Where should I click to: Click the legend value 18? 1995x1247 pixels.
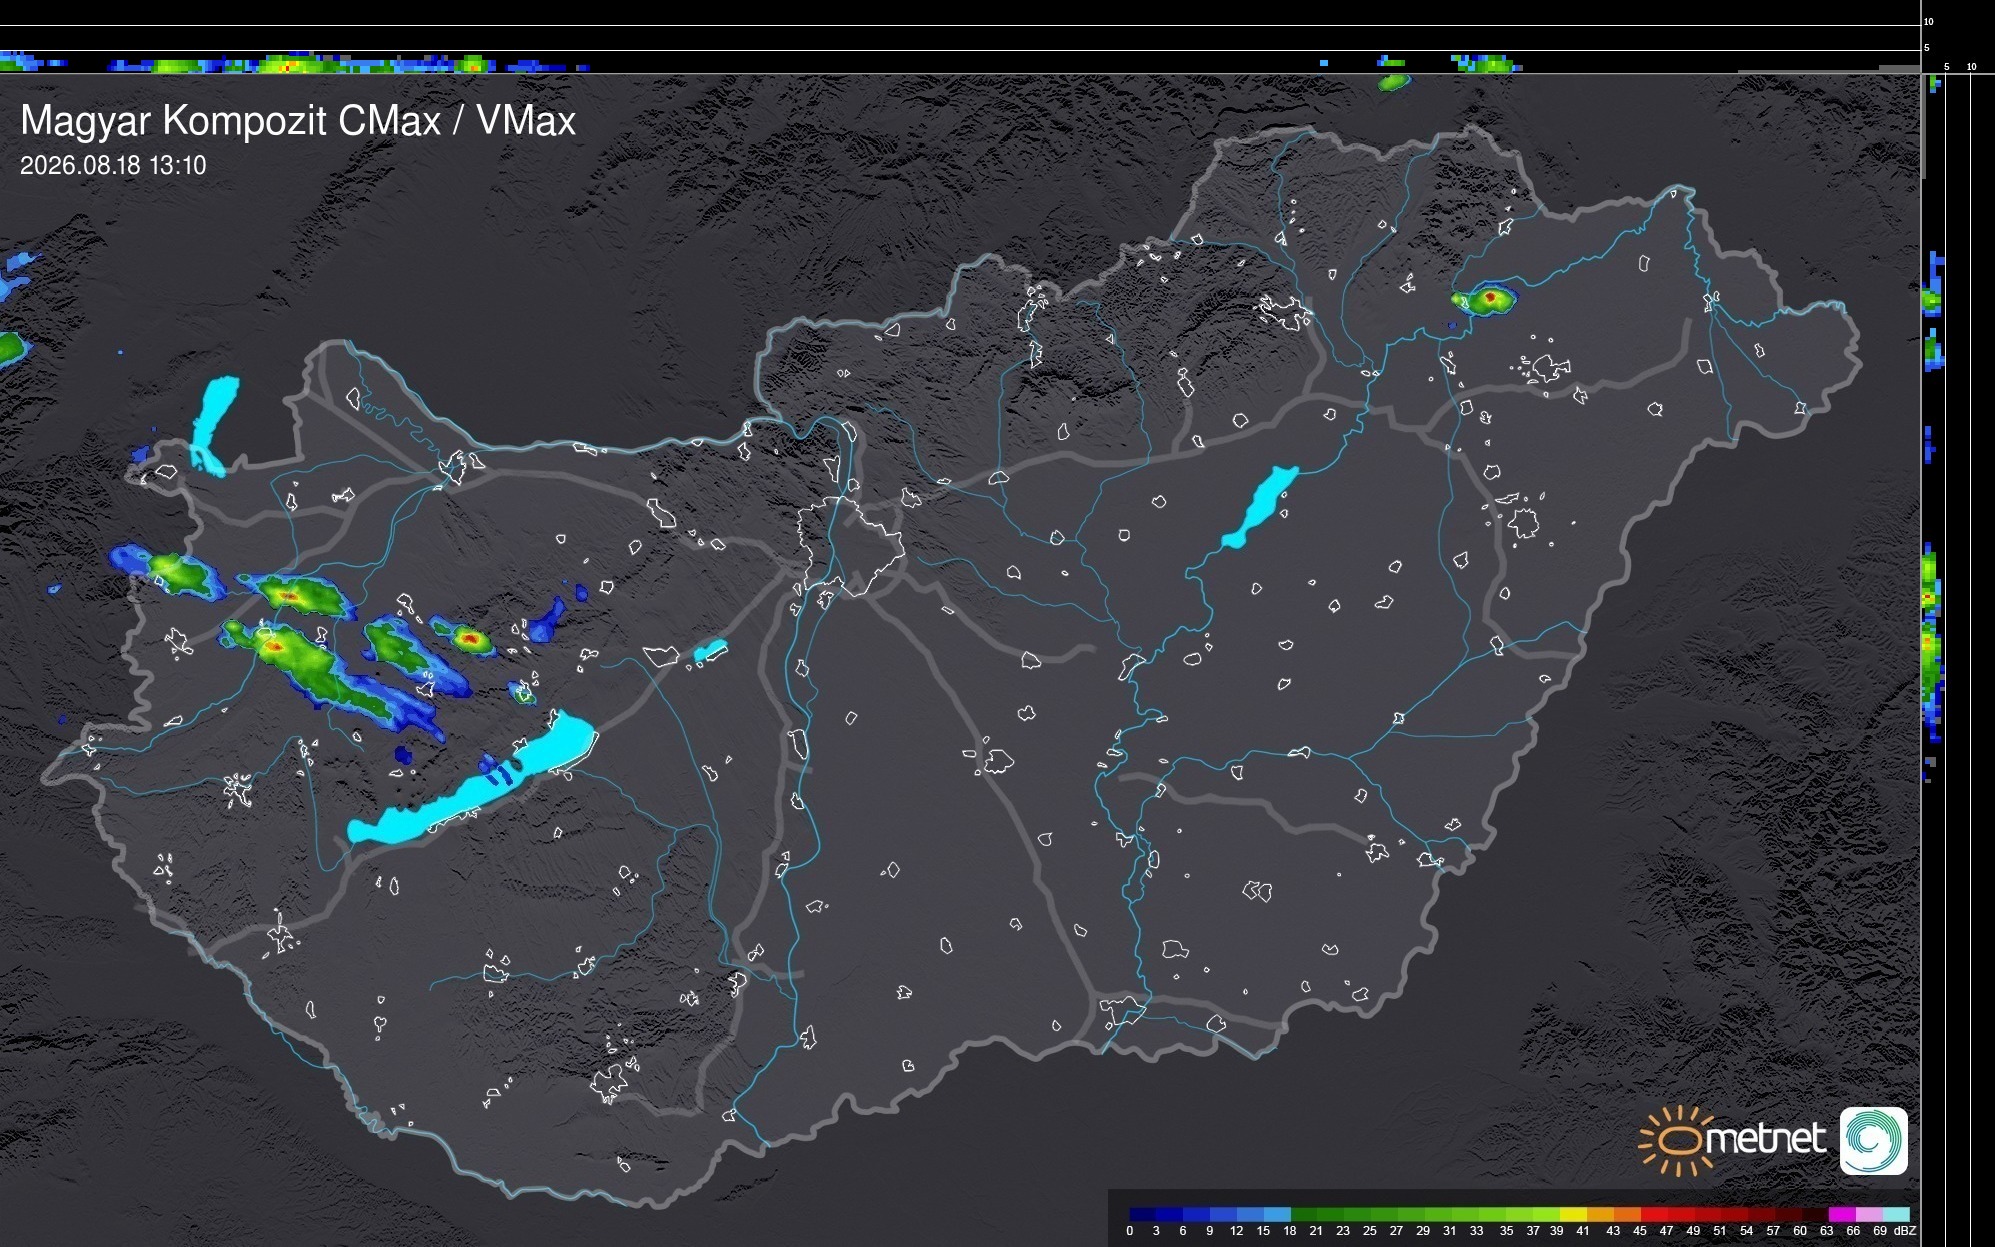point(1290,1231)
